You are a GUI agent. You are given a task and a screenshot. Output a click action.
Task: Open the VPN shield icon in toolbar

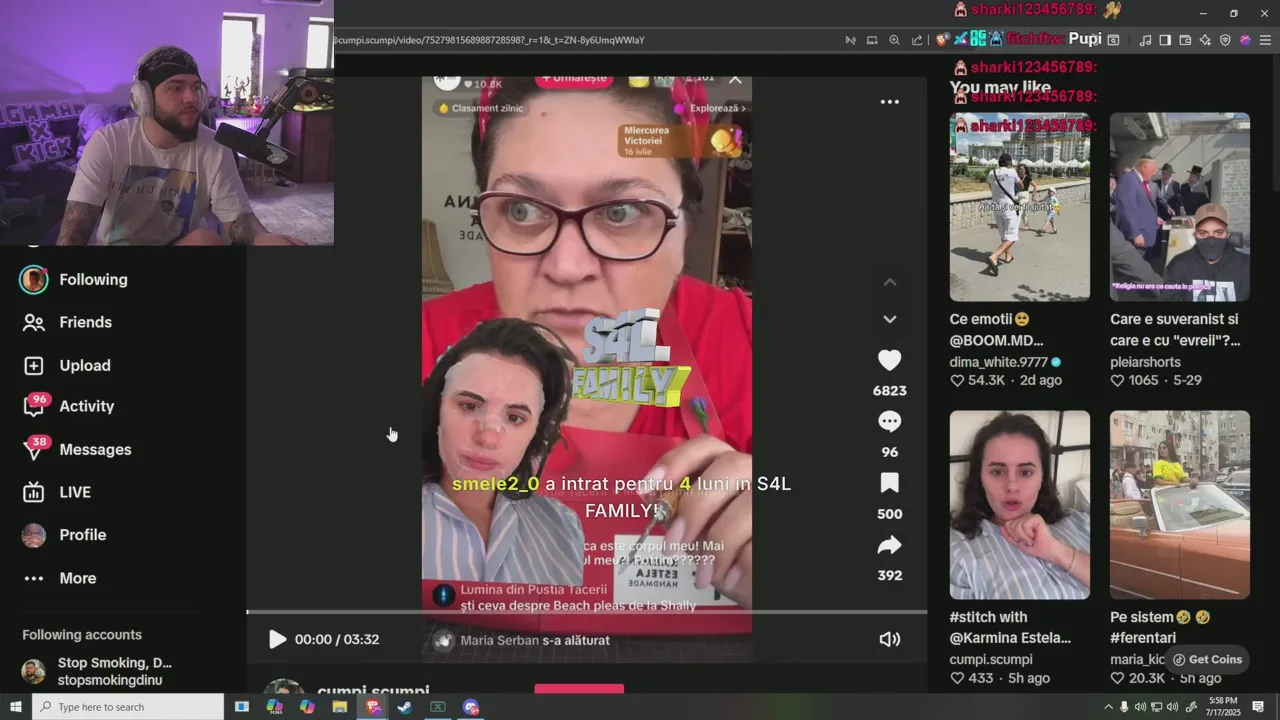[x=1225, y=40]
